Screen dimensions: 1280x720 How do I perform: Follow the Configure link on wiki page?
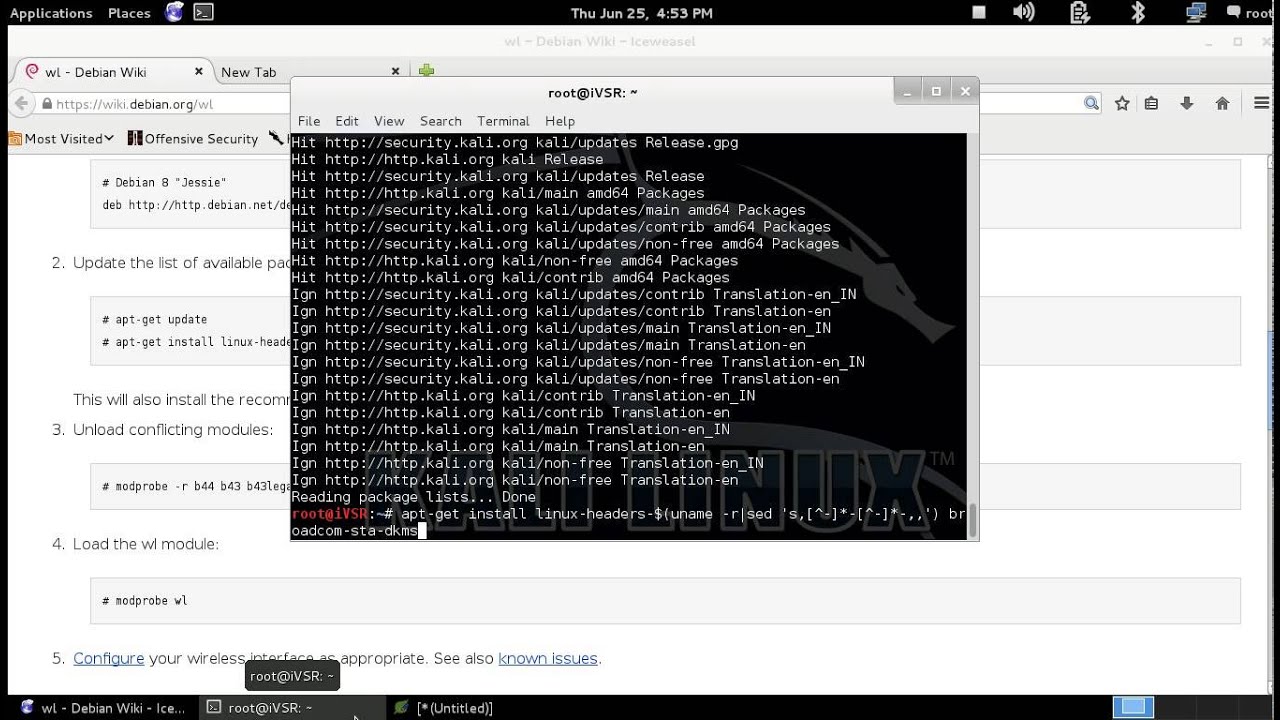(x=108, y=658)
